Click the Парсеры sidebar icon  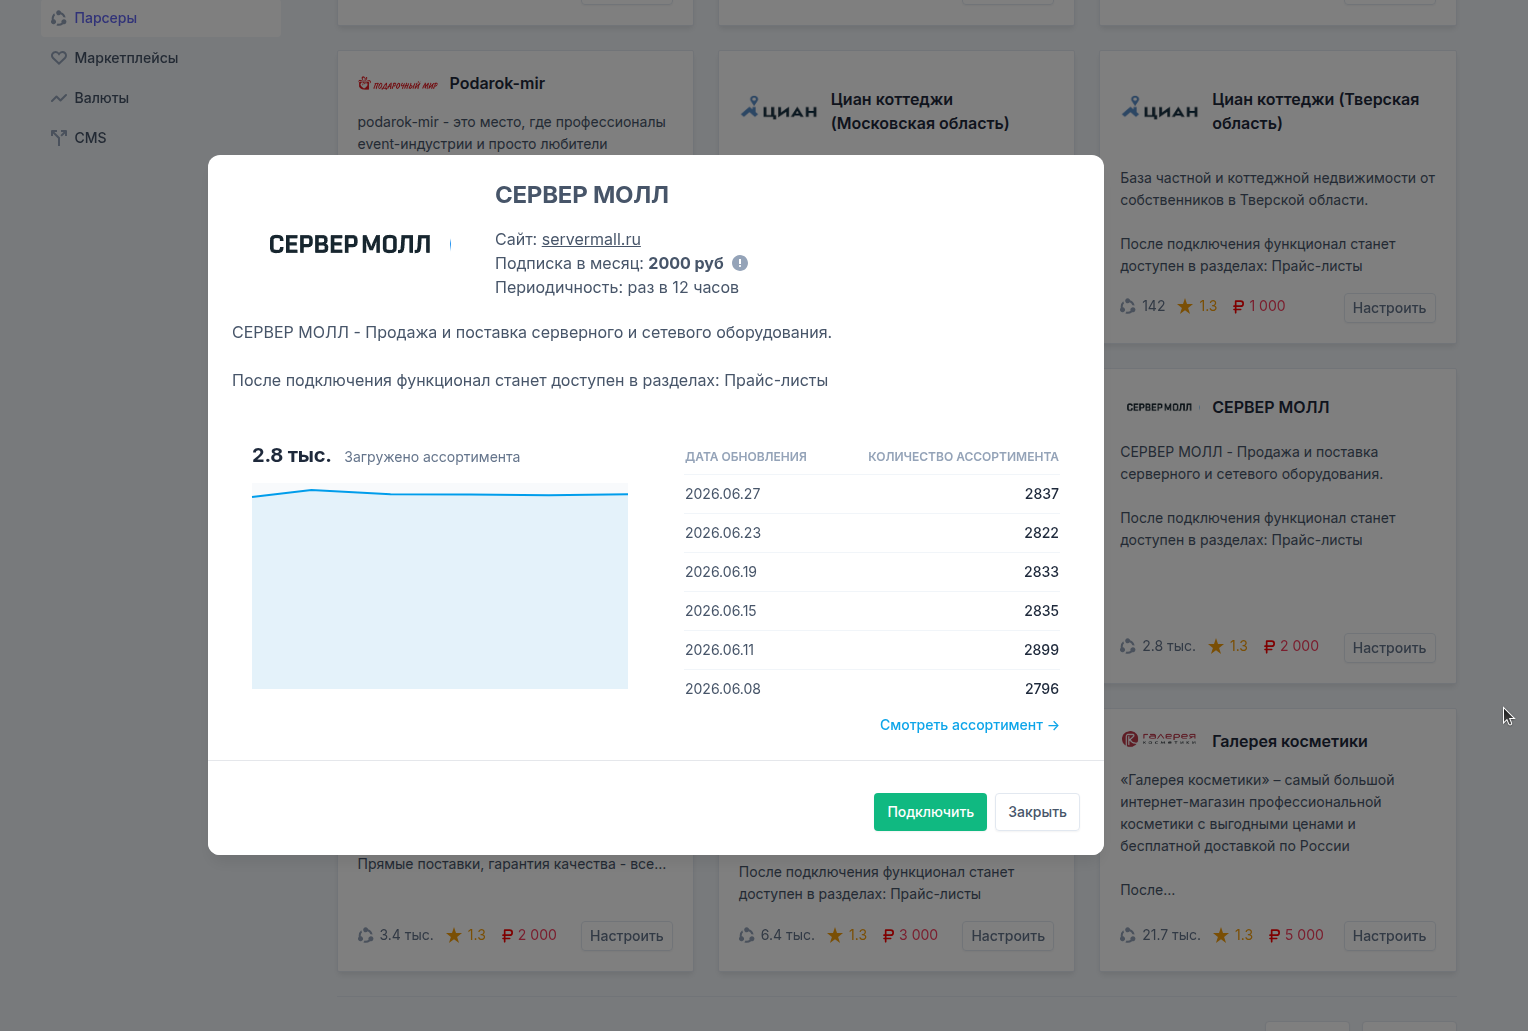click(x=59, y=18)
